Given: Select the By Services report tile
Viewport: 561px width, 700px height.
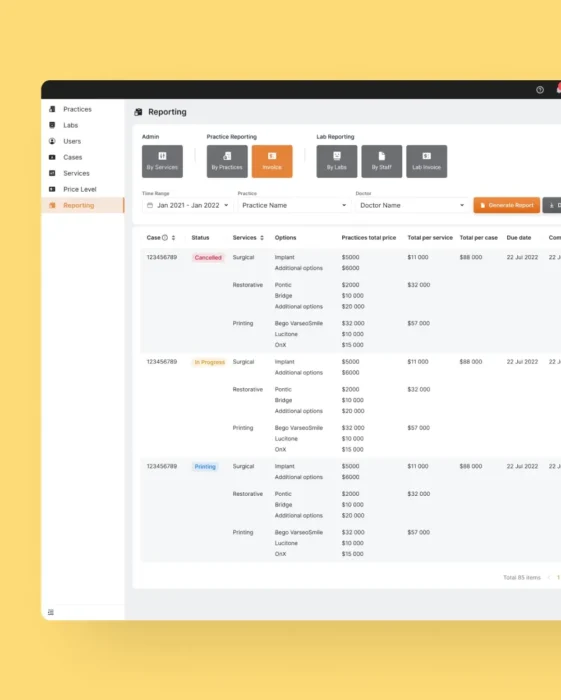Looking at the screenshot, I should (x=162, y=161).
